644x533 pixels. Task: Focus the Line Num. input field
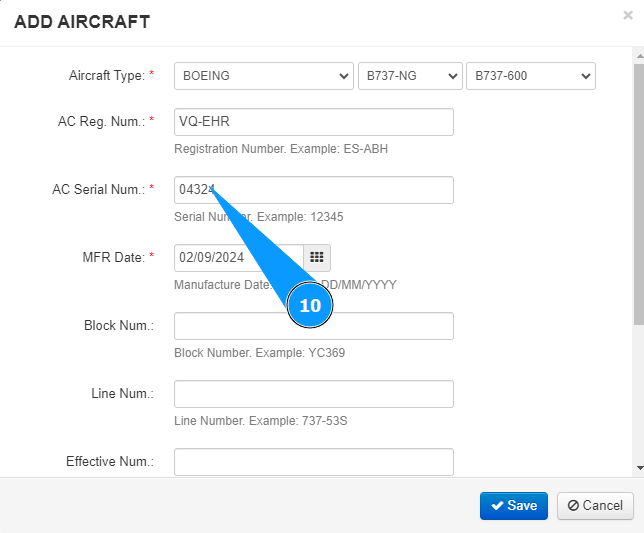(x=313, y=394)
